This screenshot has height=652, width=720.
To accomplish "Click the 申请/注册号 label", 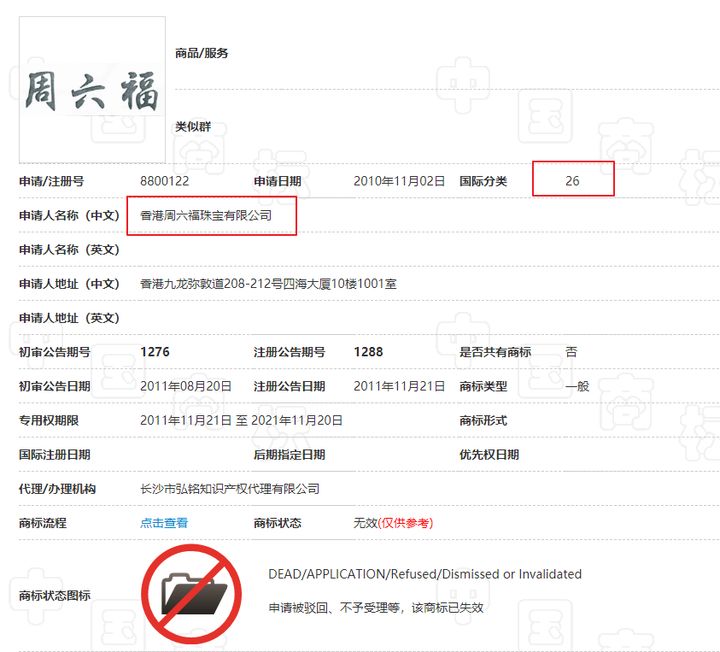I will pos(51,181).
